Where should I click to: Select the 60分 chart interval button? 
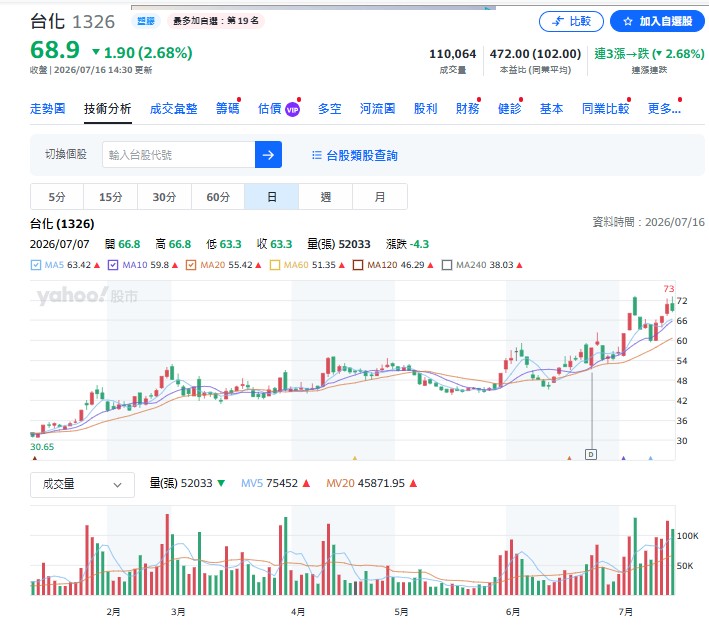(x=218, y=197)
